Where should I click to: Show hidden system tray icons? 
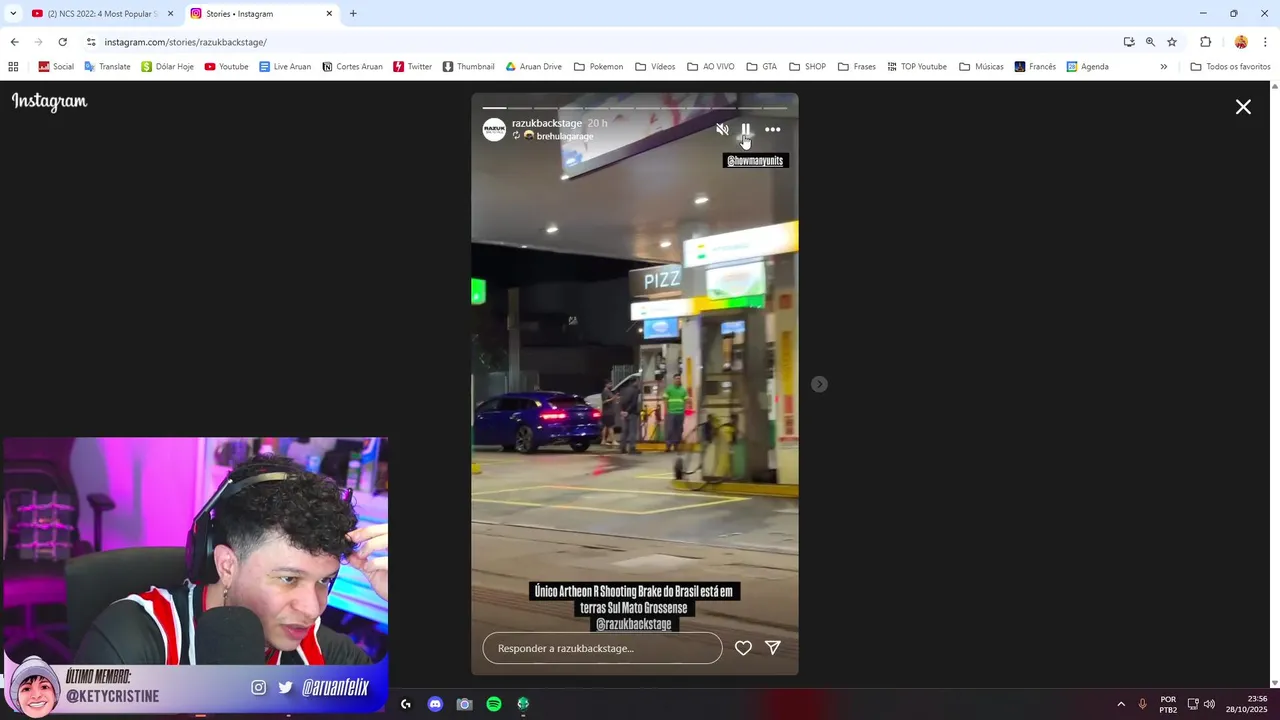(1121, 704)
